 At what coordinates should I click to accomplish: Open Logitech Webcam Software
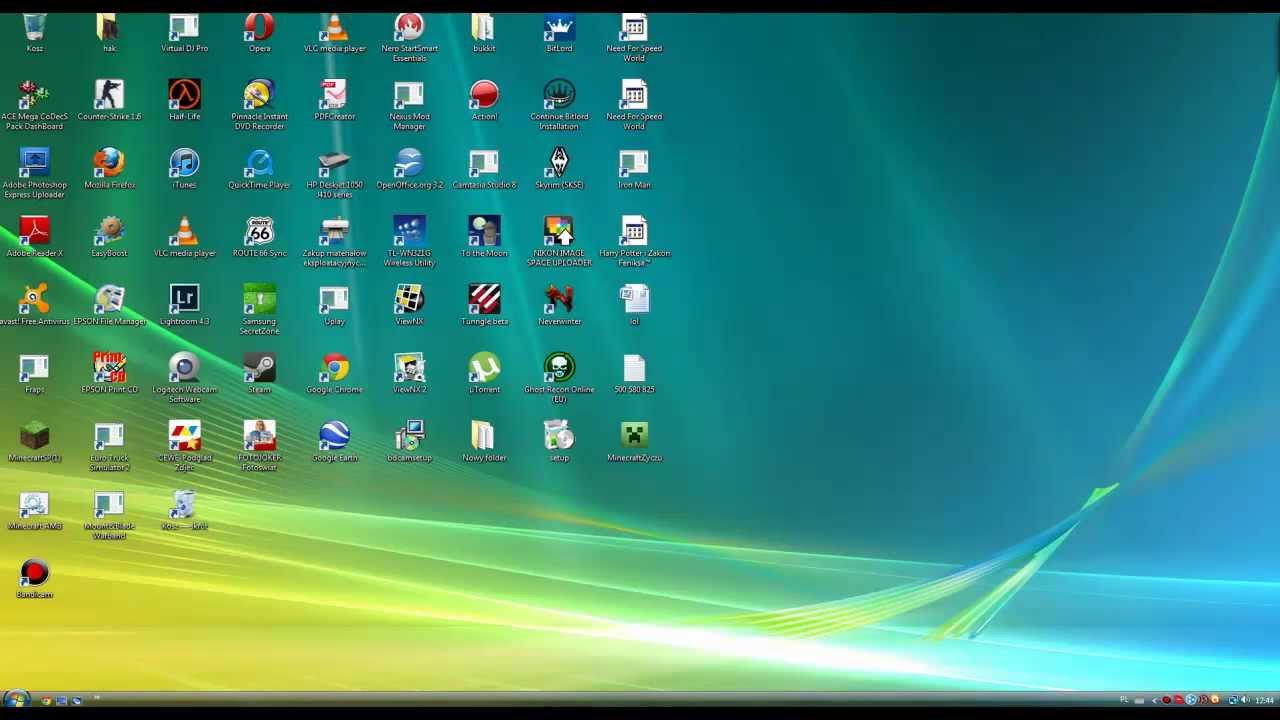(x=184, y=378)
